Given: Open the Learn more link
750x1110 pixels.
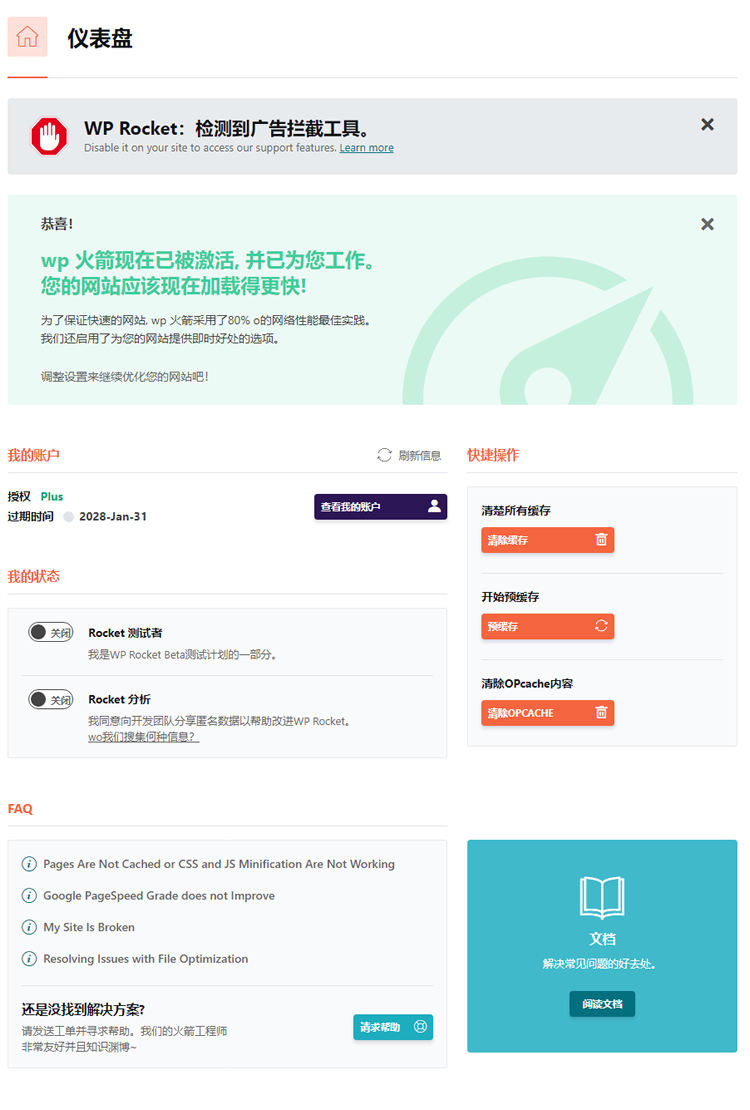Looking at the screenshot, I should click(x=366, y=148).
